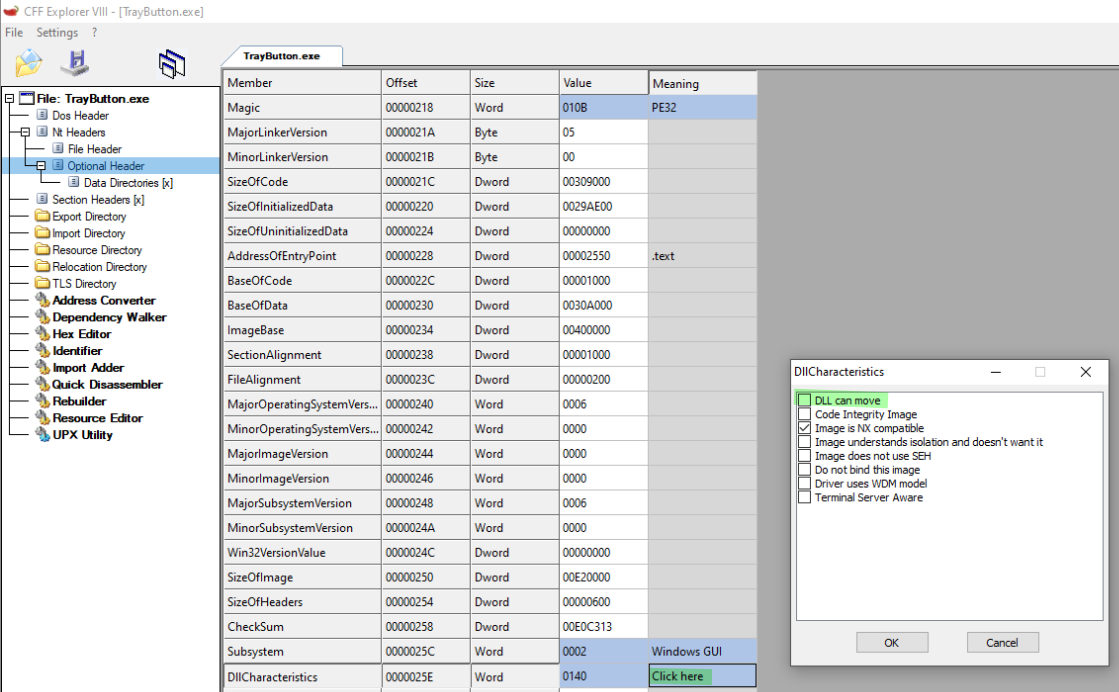The width and height of the screenshot is (1119, 692).
Task: Open Quick Disassembler tool
Action: pyautogui.click(x=107, y=385)
